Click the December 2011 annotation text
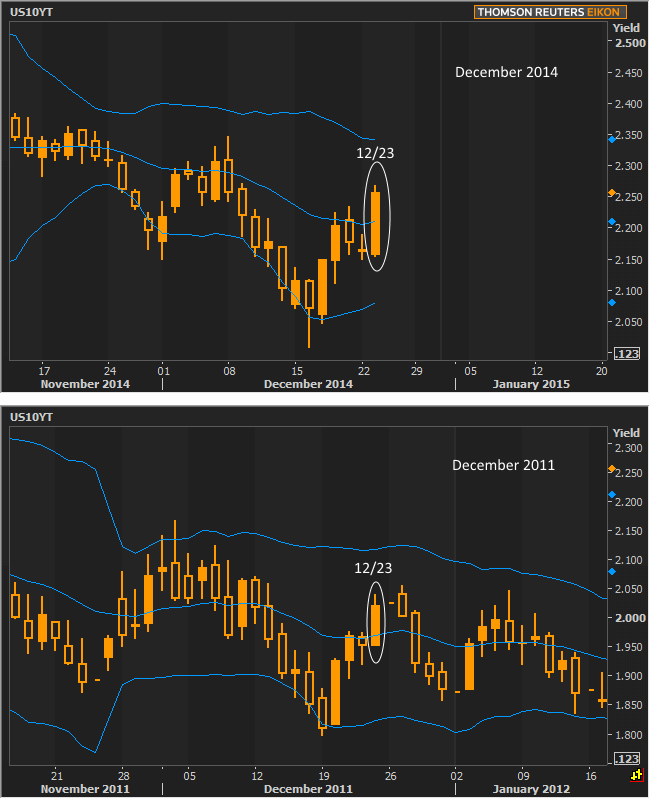 pyautogui.click(x=502, y=465)
